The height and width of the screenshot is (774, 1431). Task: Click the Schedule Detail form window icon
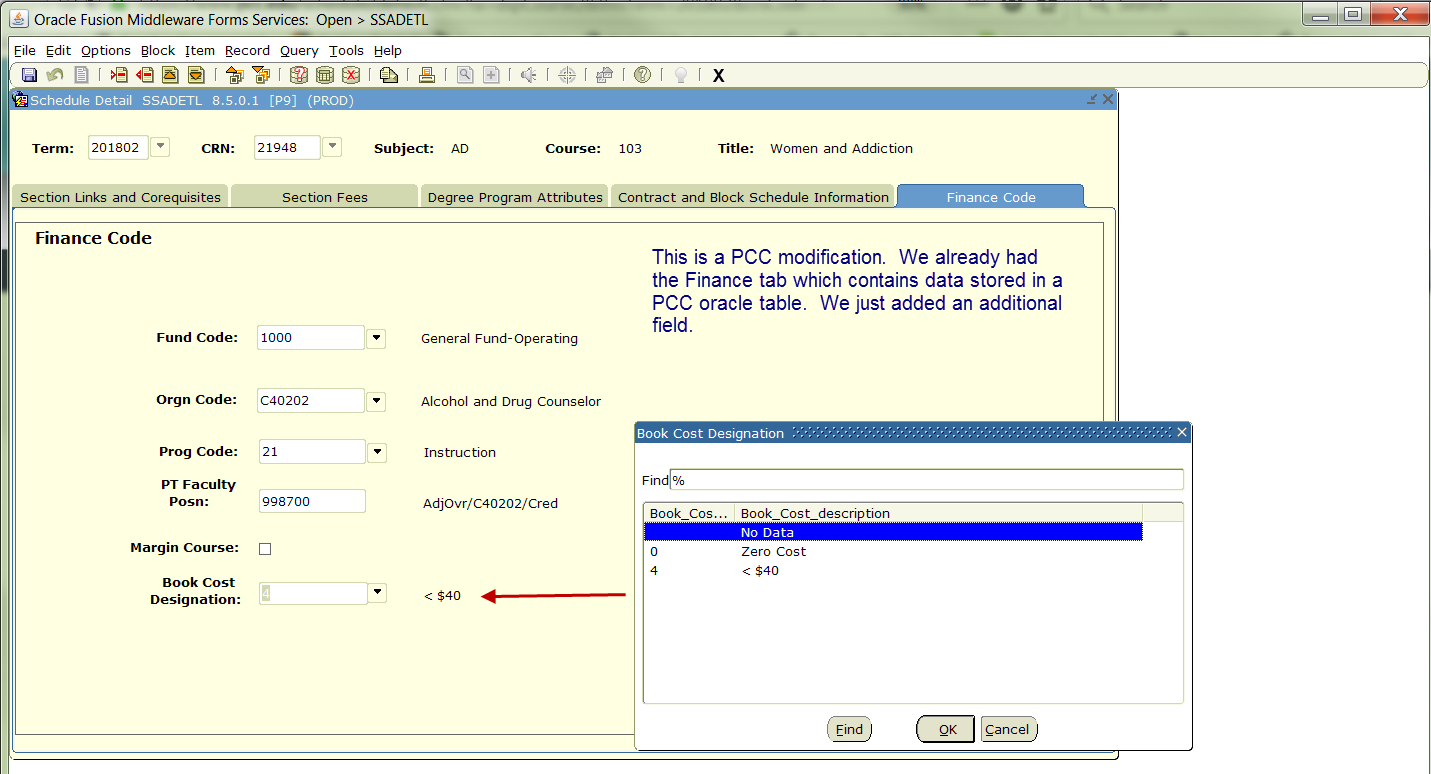coord(19,100)
